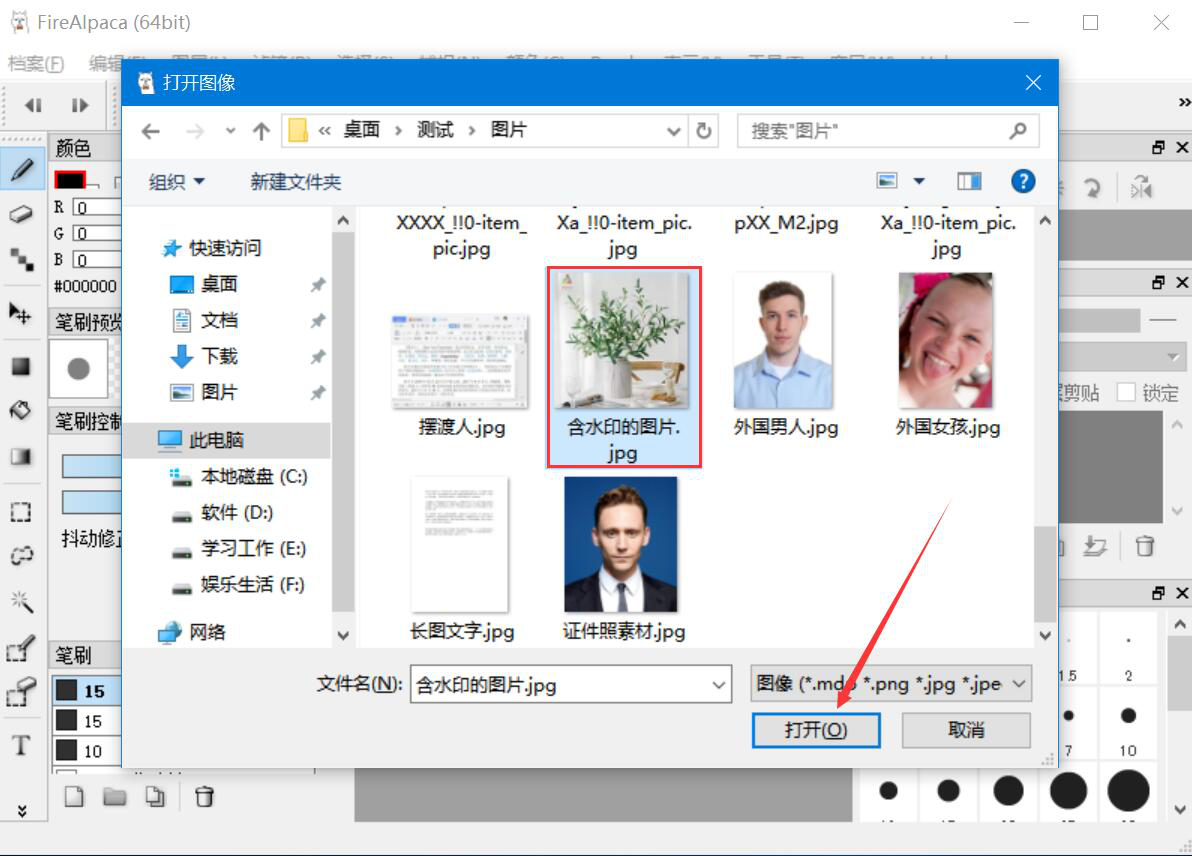1192x856 pixels.
Task: Click 桌面 in the address breadcrumb
Action: 361,130
